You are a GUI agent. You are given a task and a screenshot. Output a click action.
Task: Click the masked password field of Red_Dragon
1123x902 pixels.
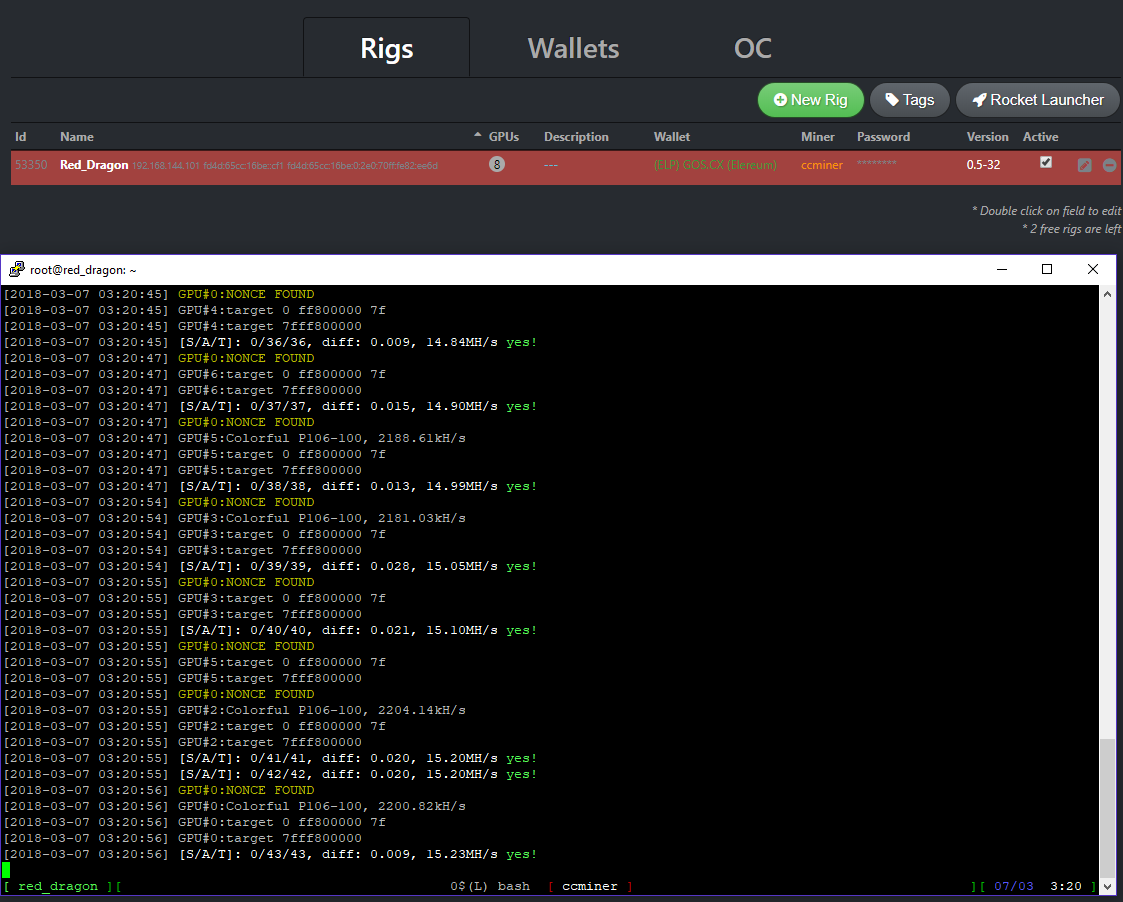(877, 163)
